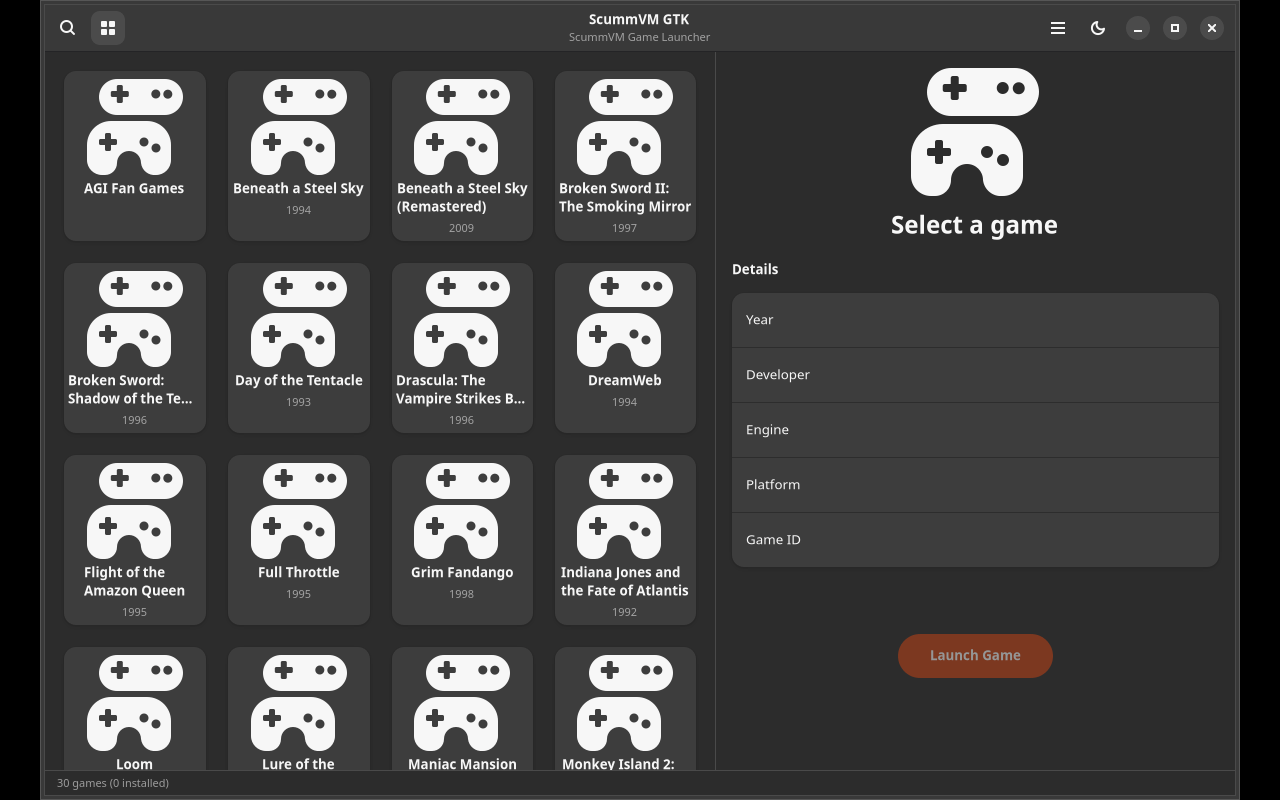Select the Monkey Island 2 controller icon

625,703
